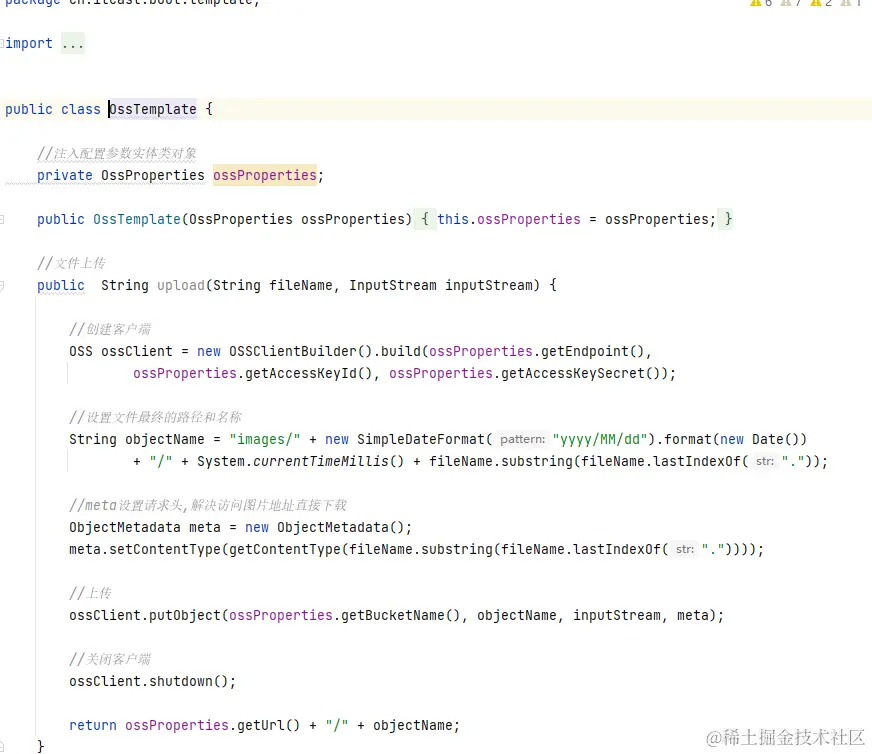872x754 pixels.
Task: Click SimpleDateFormat class reference
Action: point(420,439)
